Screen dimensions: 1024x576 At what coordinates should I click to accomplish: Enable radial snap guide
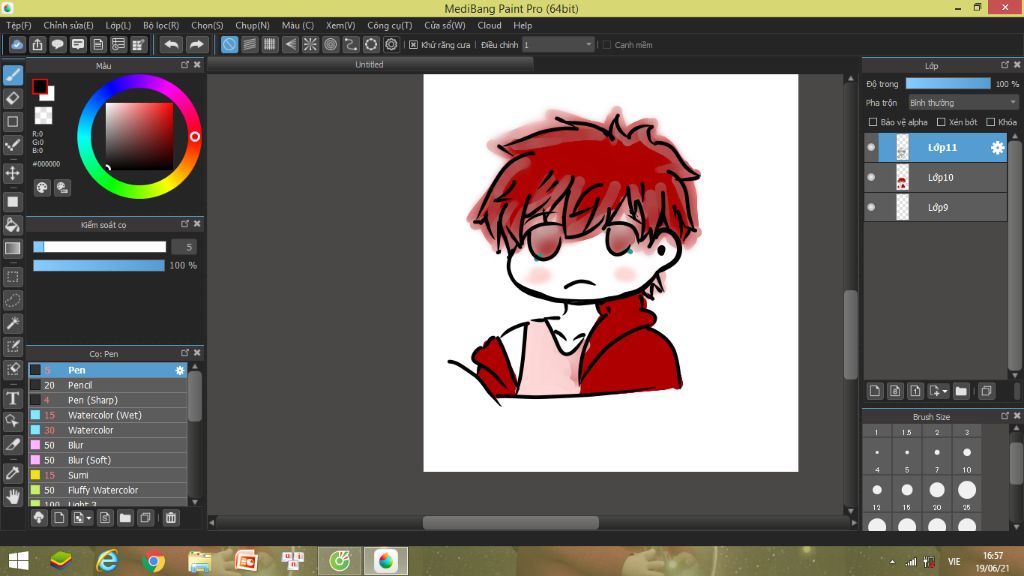pyautogui.click(x=310, y=44)
